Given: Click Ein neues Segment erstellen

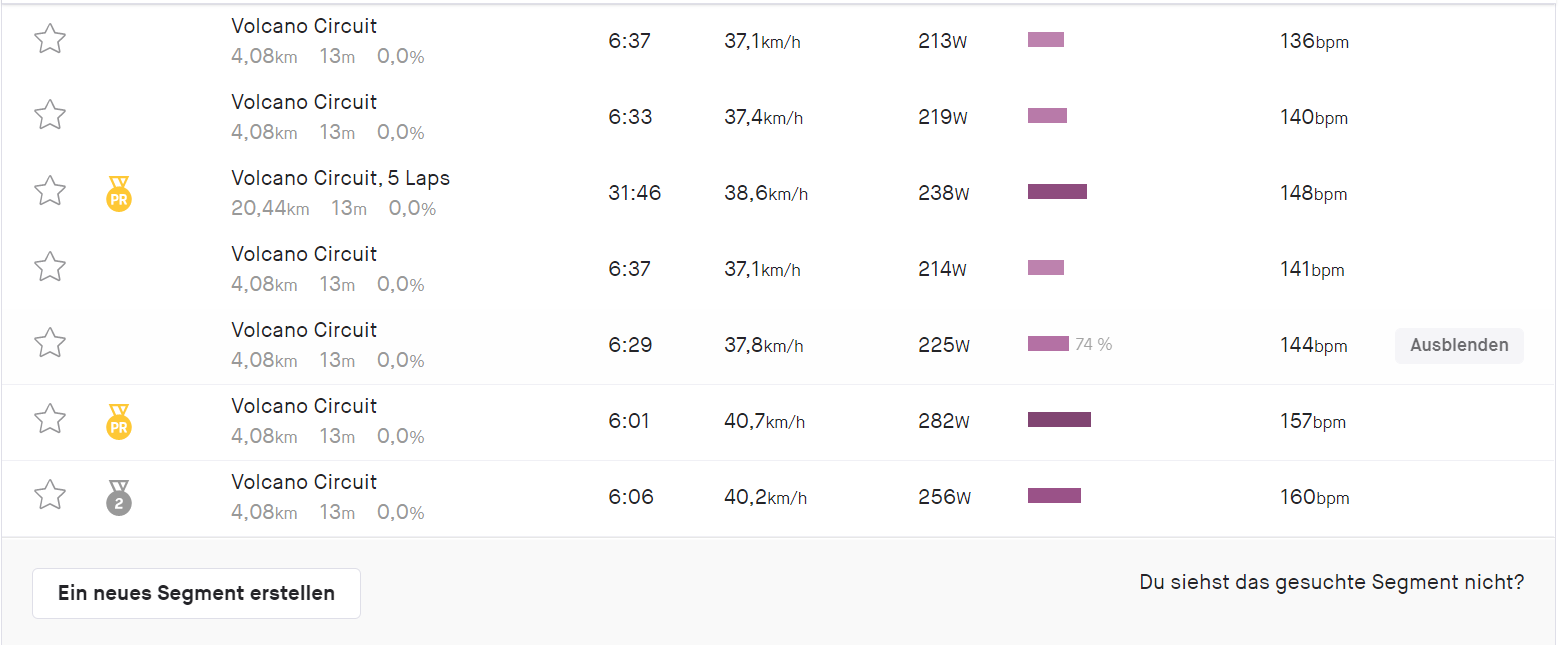Looking at the screenshot, I should [x=196, y=593].
